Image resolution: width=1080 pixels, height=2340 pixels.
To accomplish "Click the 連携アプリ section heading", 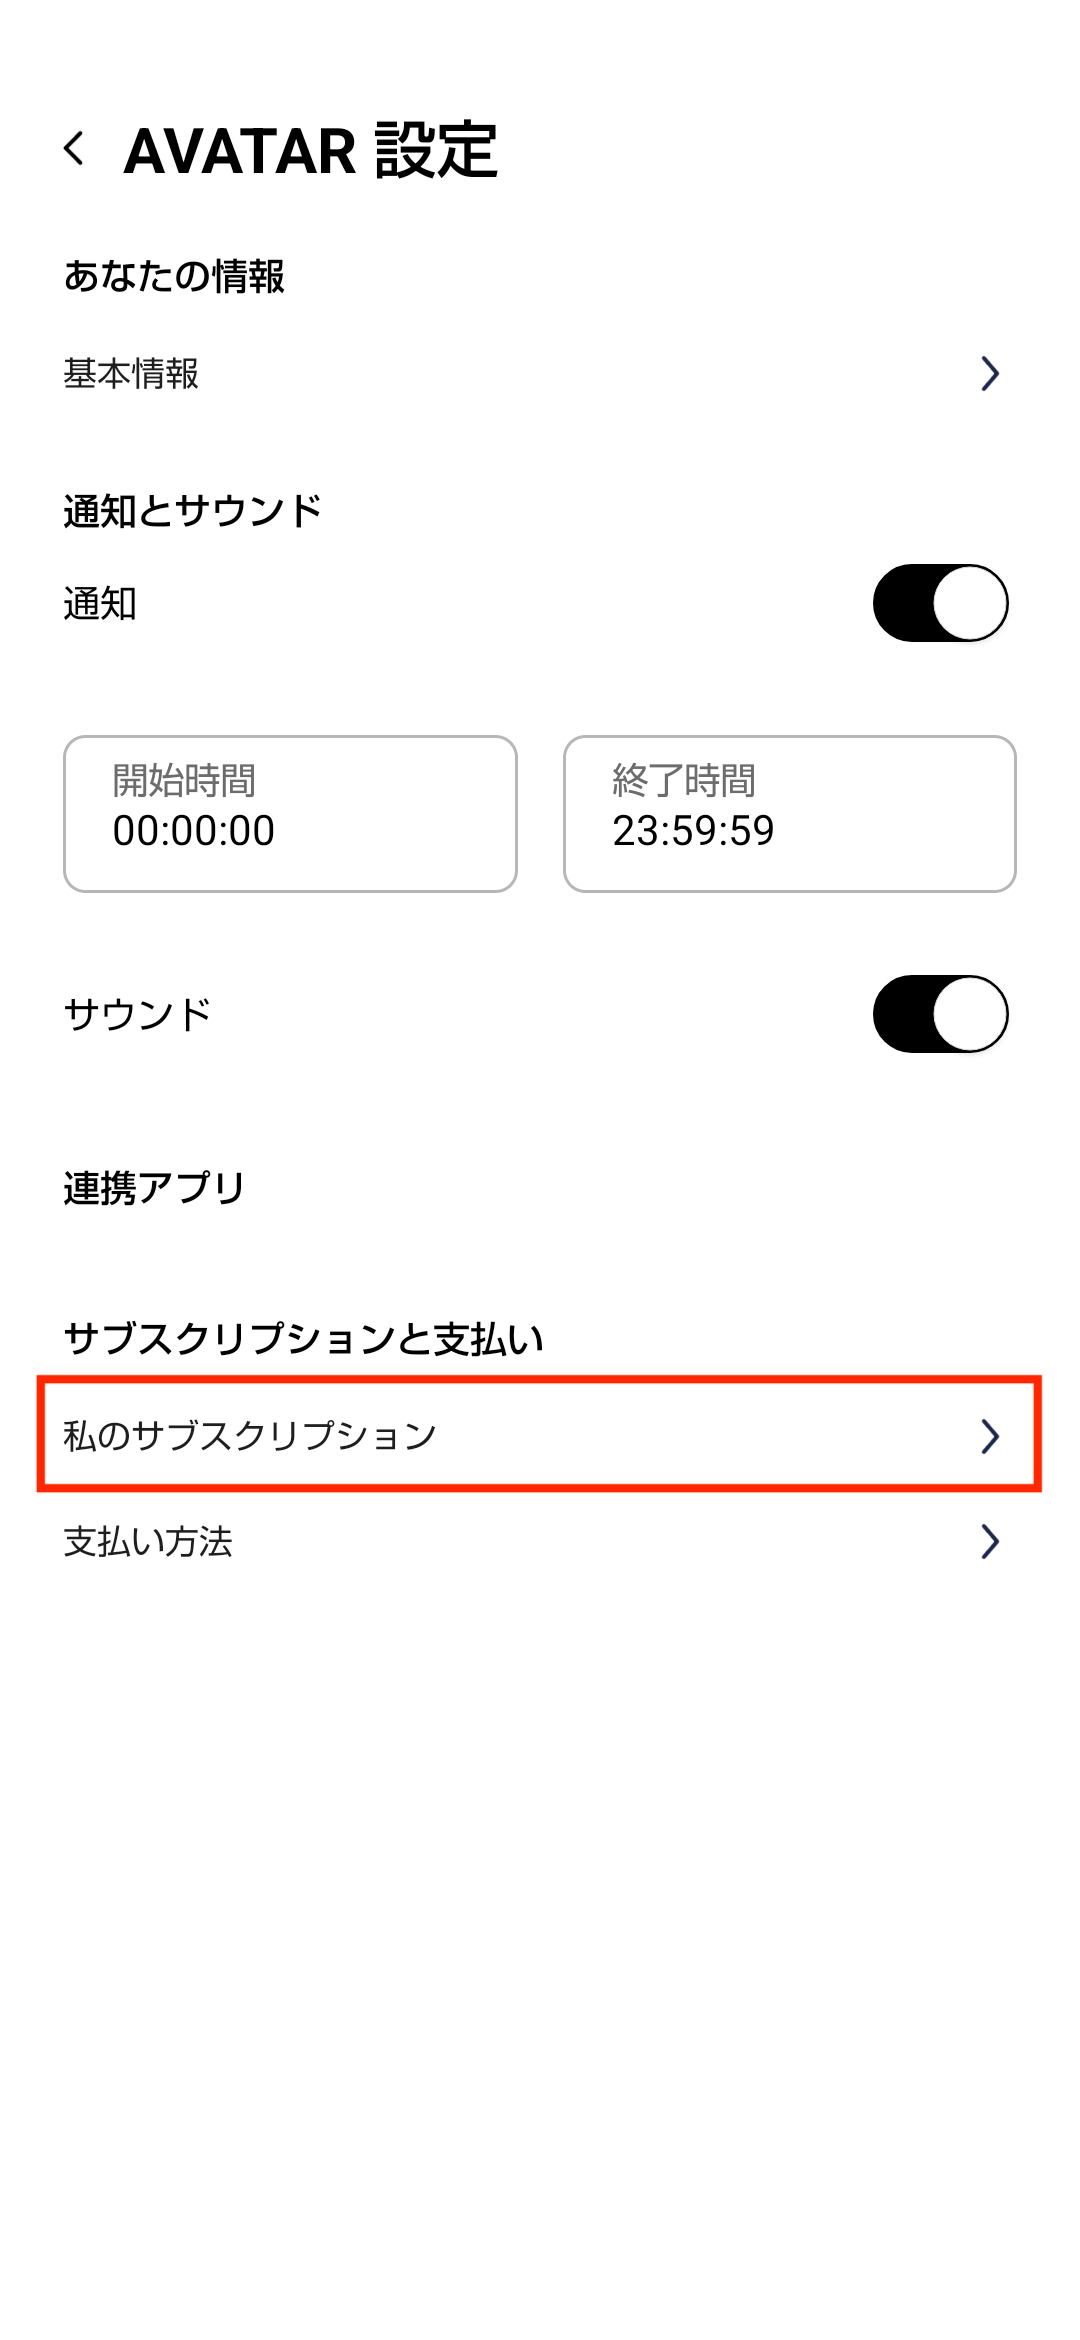I will [x=154, y=1188].
